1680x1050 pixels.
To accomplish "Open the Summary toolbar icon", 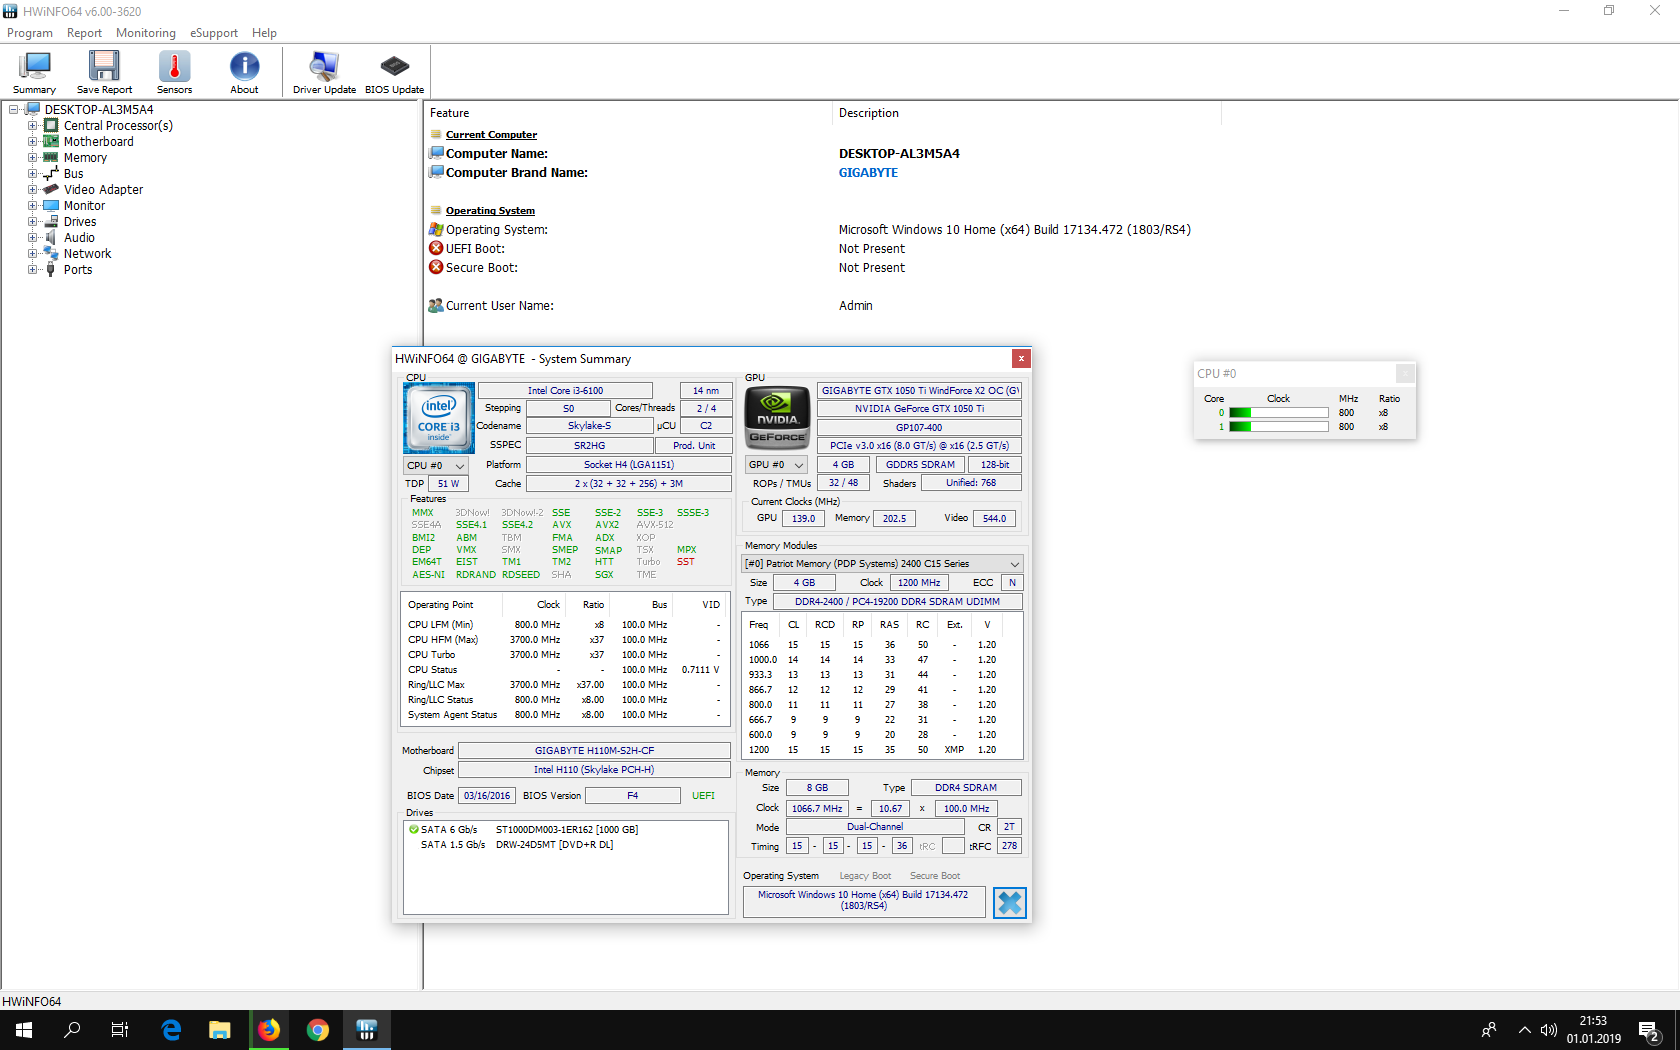I will 34,72.
